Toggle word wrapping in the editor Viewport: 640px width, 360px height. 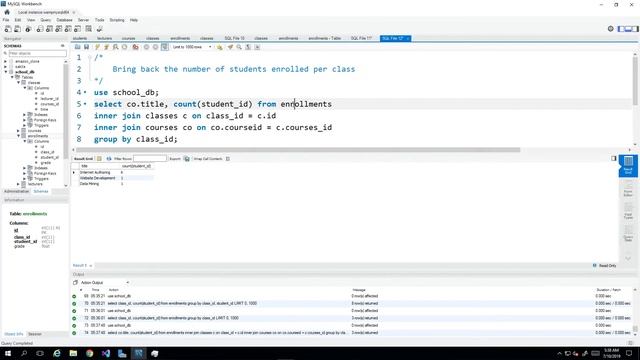[257, 47]
